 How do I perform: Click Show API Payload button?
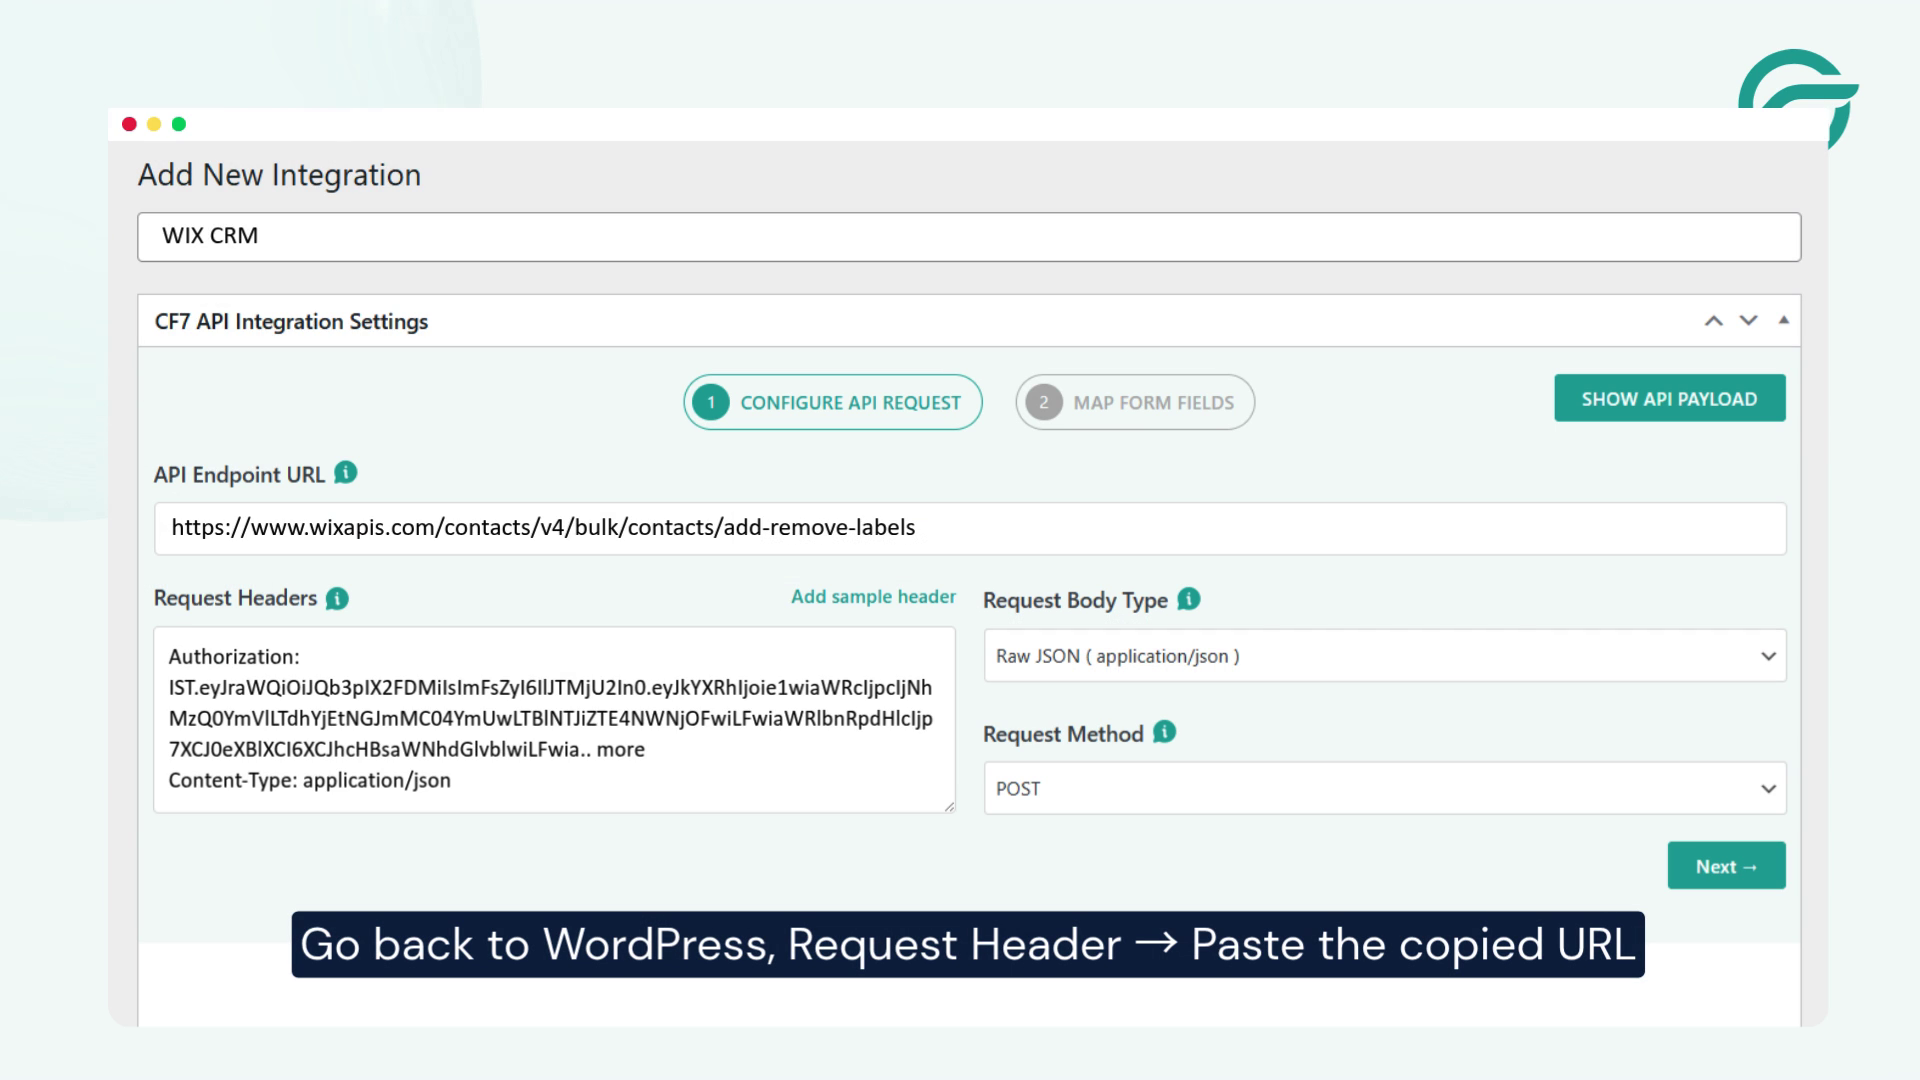tap(1670, 398)
